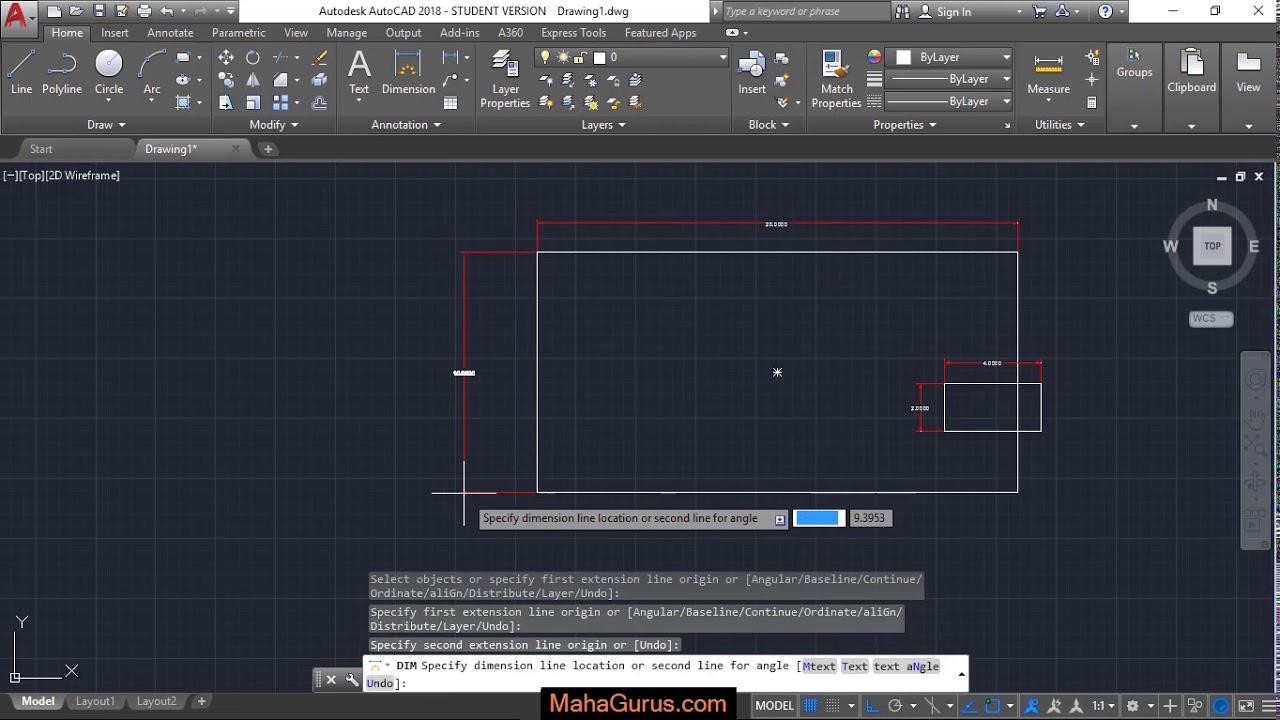Image resolution: width=1280 pixels, height=720 pixels.
Task: Open the Parametric ribbon tab
Action: (238, 33)
